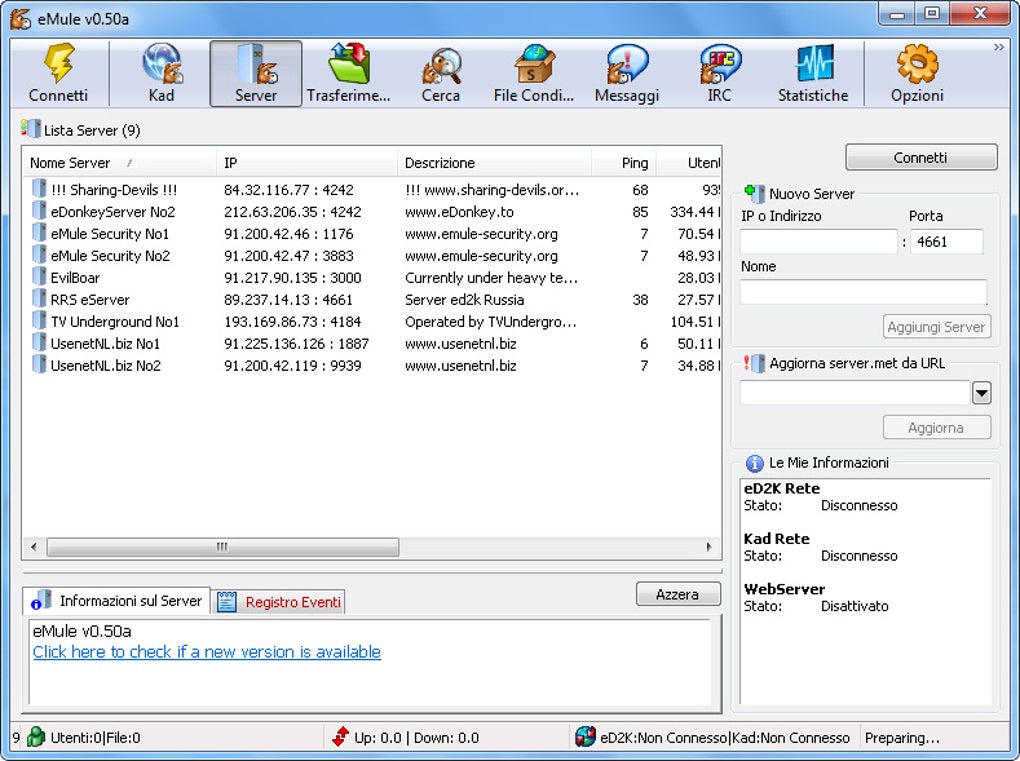Click the server icon of UsenetNL.biz No1
The height and width of the screenshot is (761, 1020).
pos(39,343)
